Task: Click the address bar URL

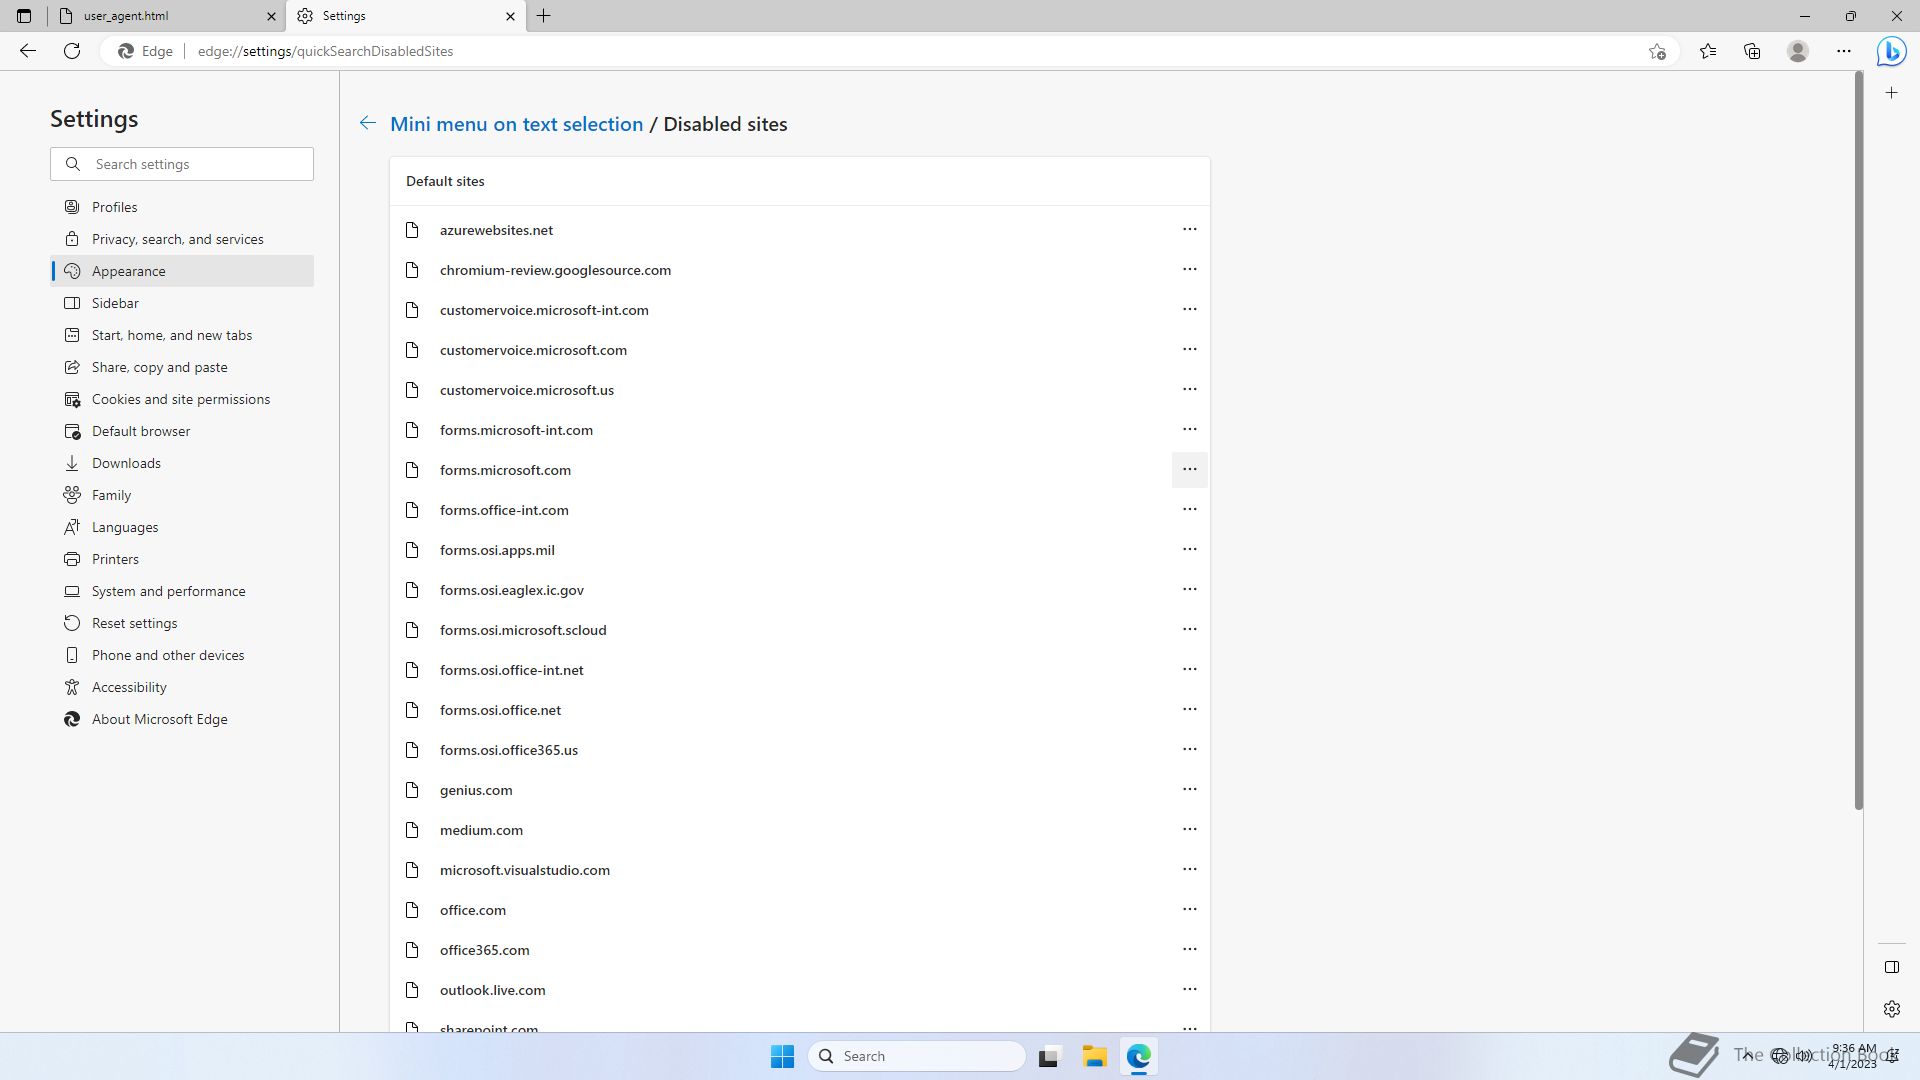Action: [x=325, y=51]
